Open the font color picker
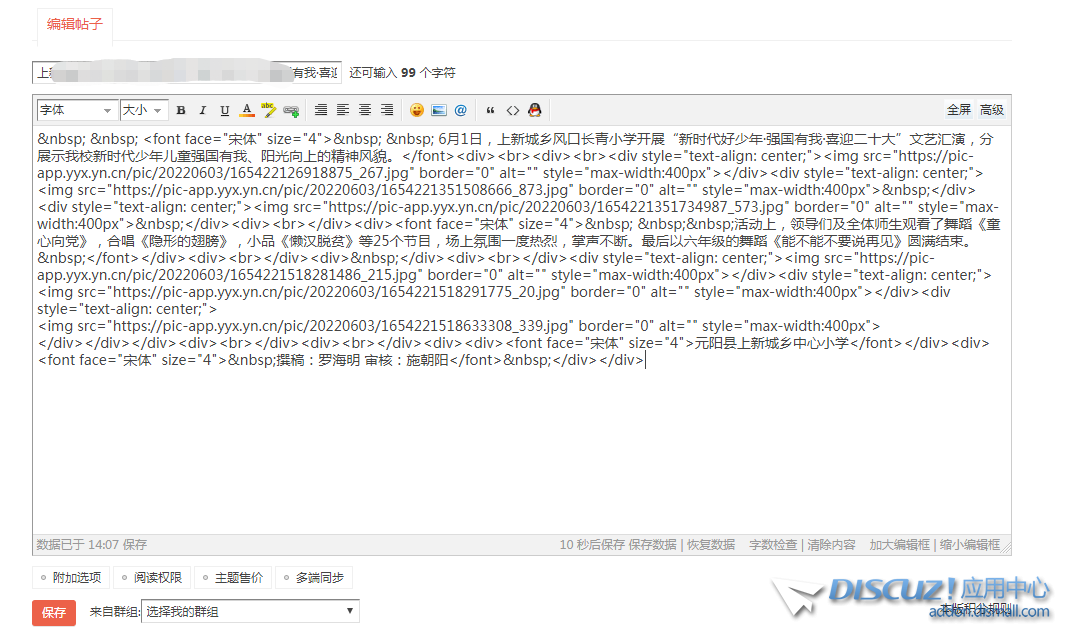This screenshot has width=1068, height=637. pyautogui.click(x=247, y=110)
